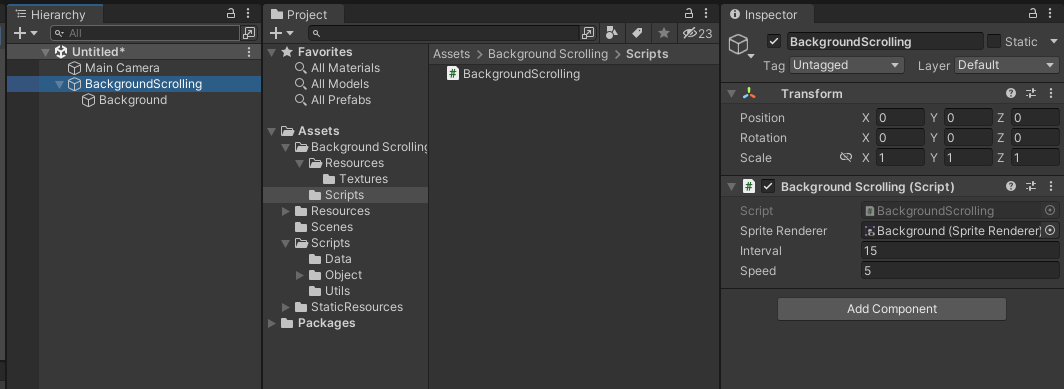Uncheck the GameObject active checkbox
Viewport: 1064px width, 389px height.
coord(774,42)
